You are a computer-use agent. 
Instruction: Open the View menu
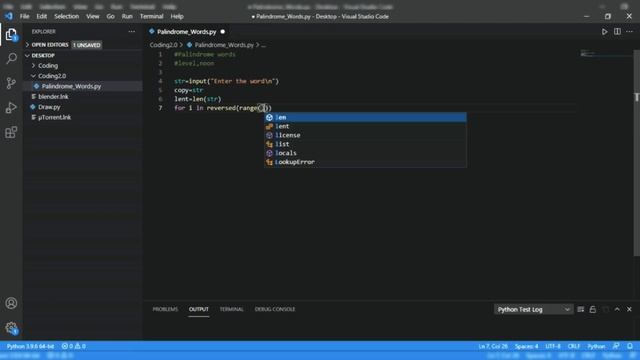click(93, 16)
